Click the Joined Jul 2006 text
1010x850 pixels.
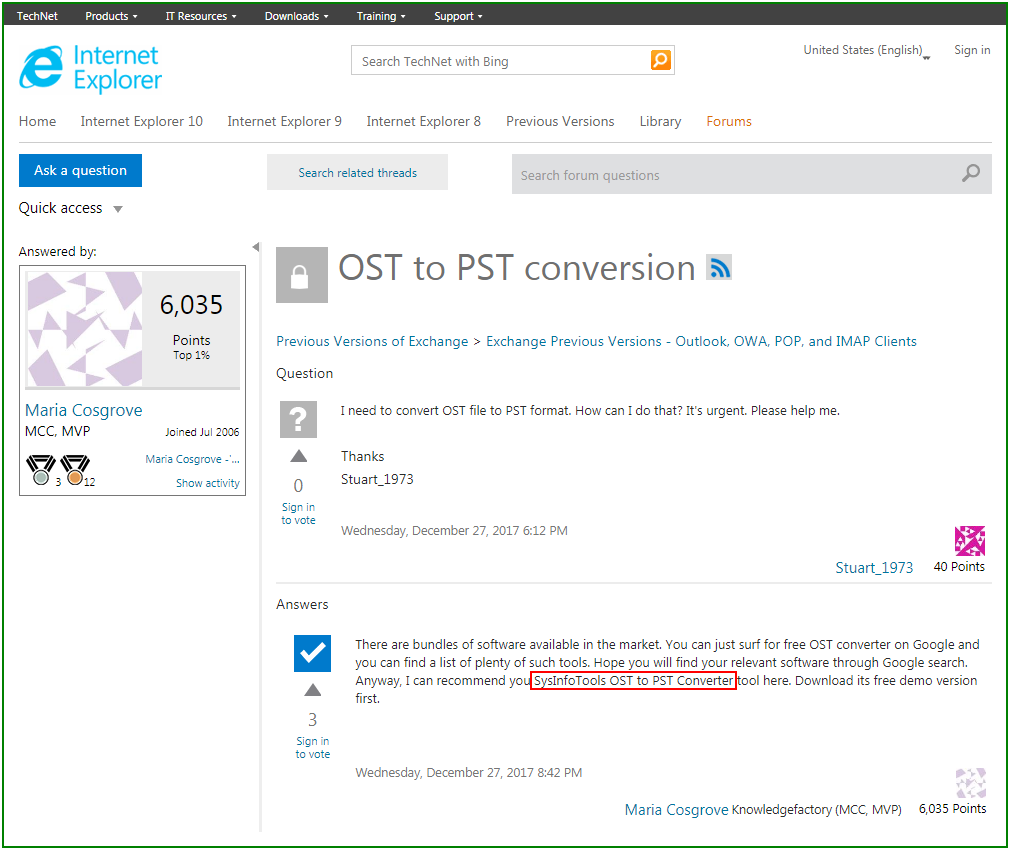click(202, 432)
